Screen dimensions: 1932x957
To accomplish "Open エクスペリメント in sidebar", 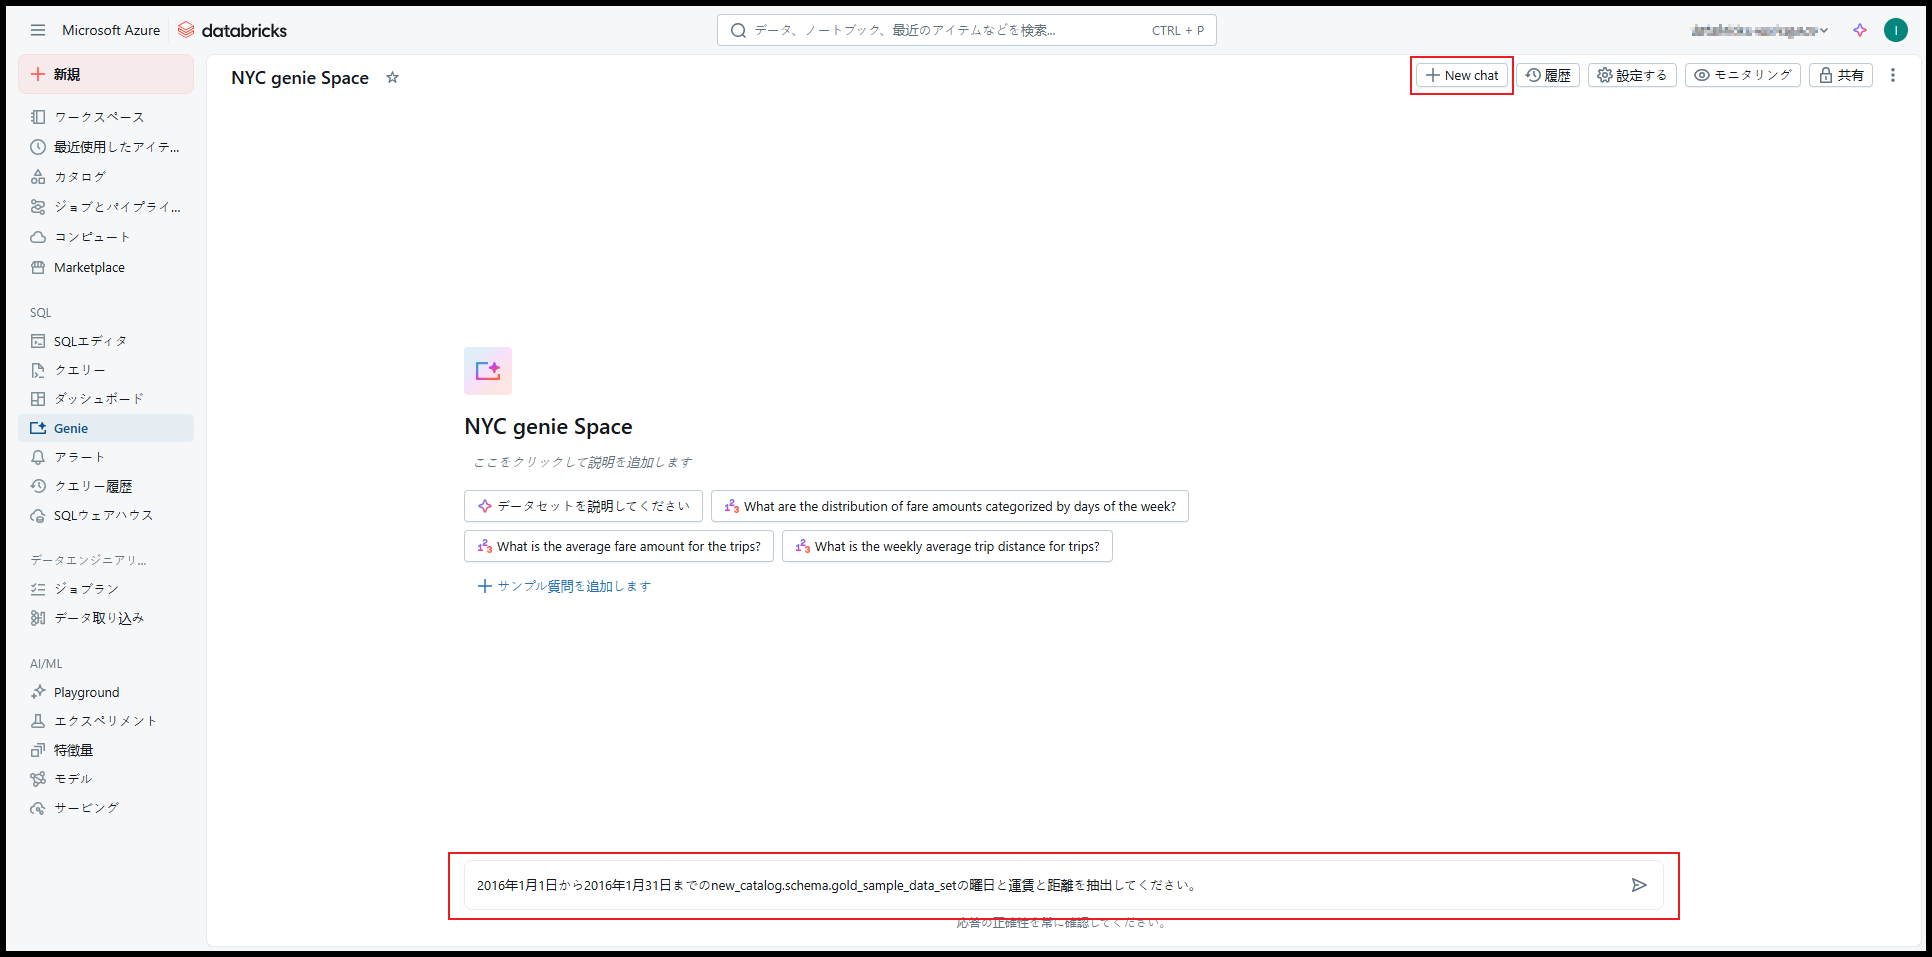I will click(106, 721).
